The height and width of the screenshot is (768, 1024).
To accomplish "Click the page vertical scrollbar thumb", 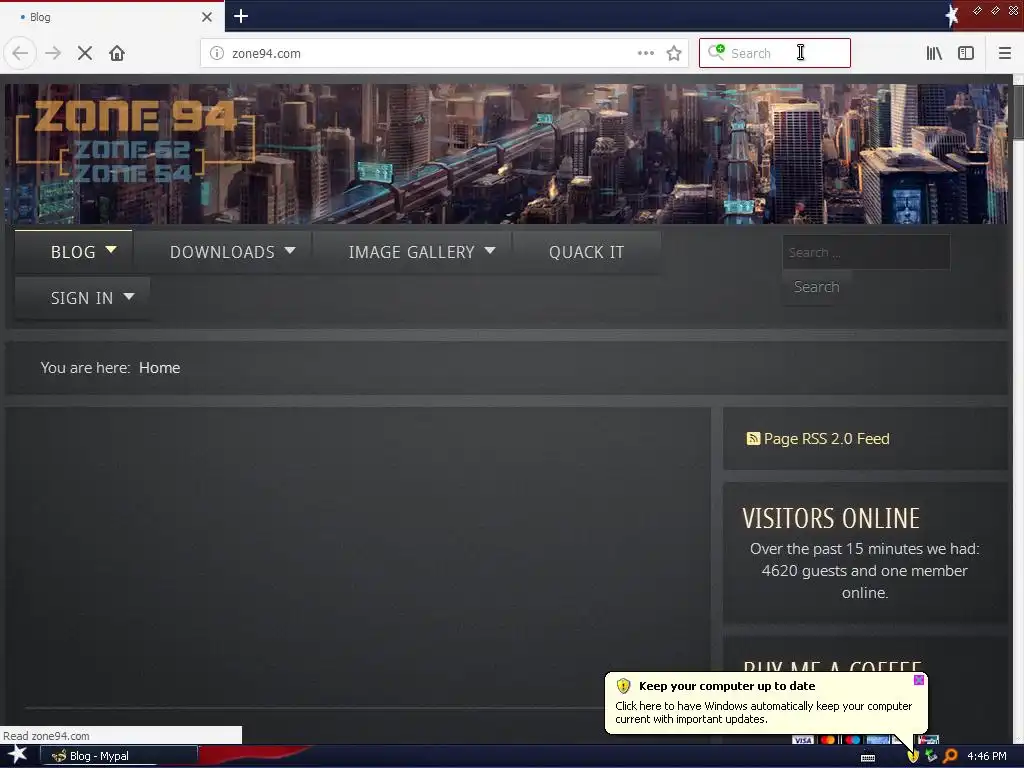I will [x=1018, y=111].
